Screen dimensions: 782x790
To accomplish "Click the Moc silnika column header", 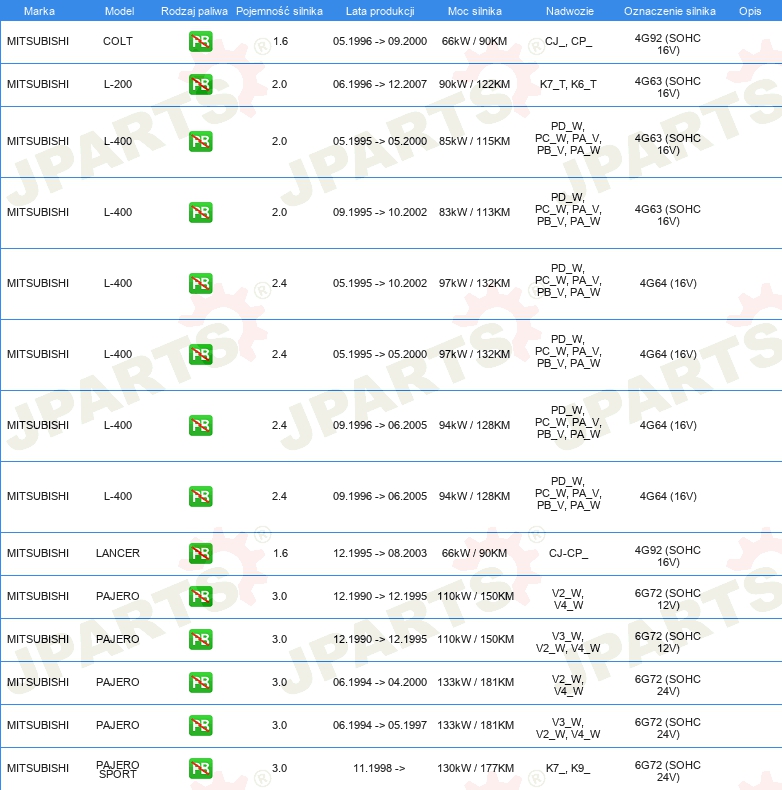I will pyautogui.click(x=475, y=11).
